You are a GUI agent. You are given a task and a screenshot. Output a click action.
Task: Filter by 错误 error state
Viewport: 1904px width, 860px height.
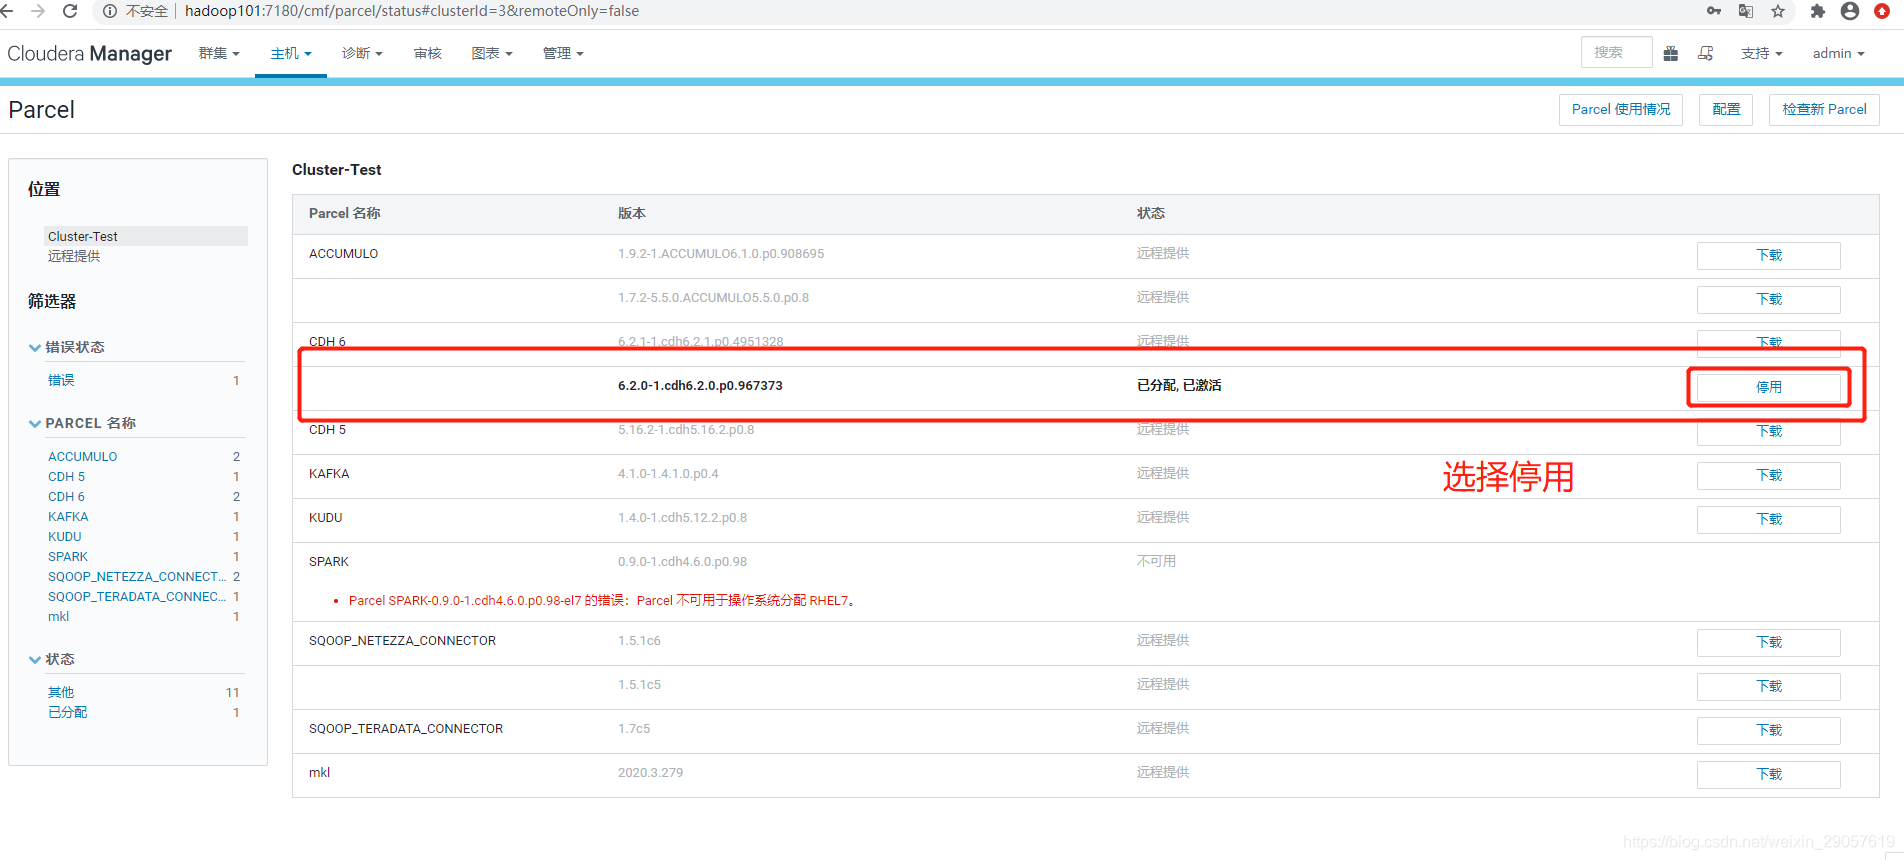61,380
